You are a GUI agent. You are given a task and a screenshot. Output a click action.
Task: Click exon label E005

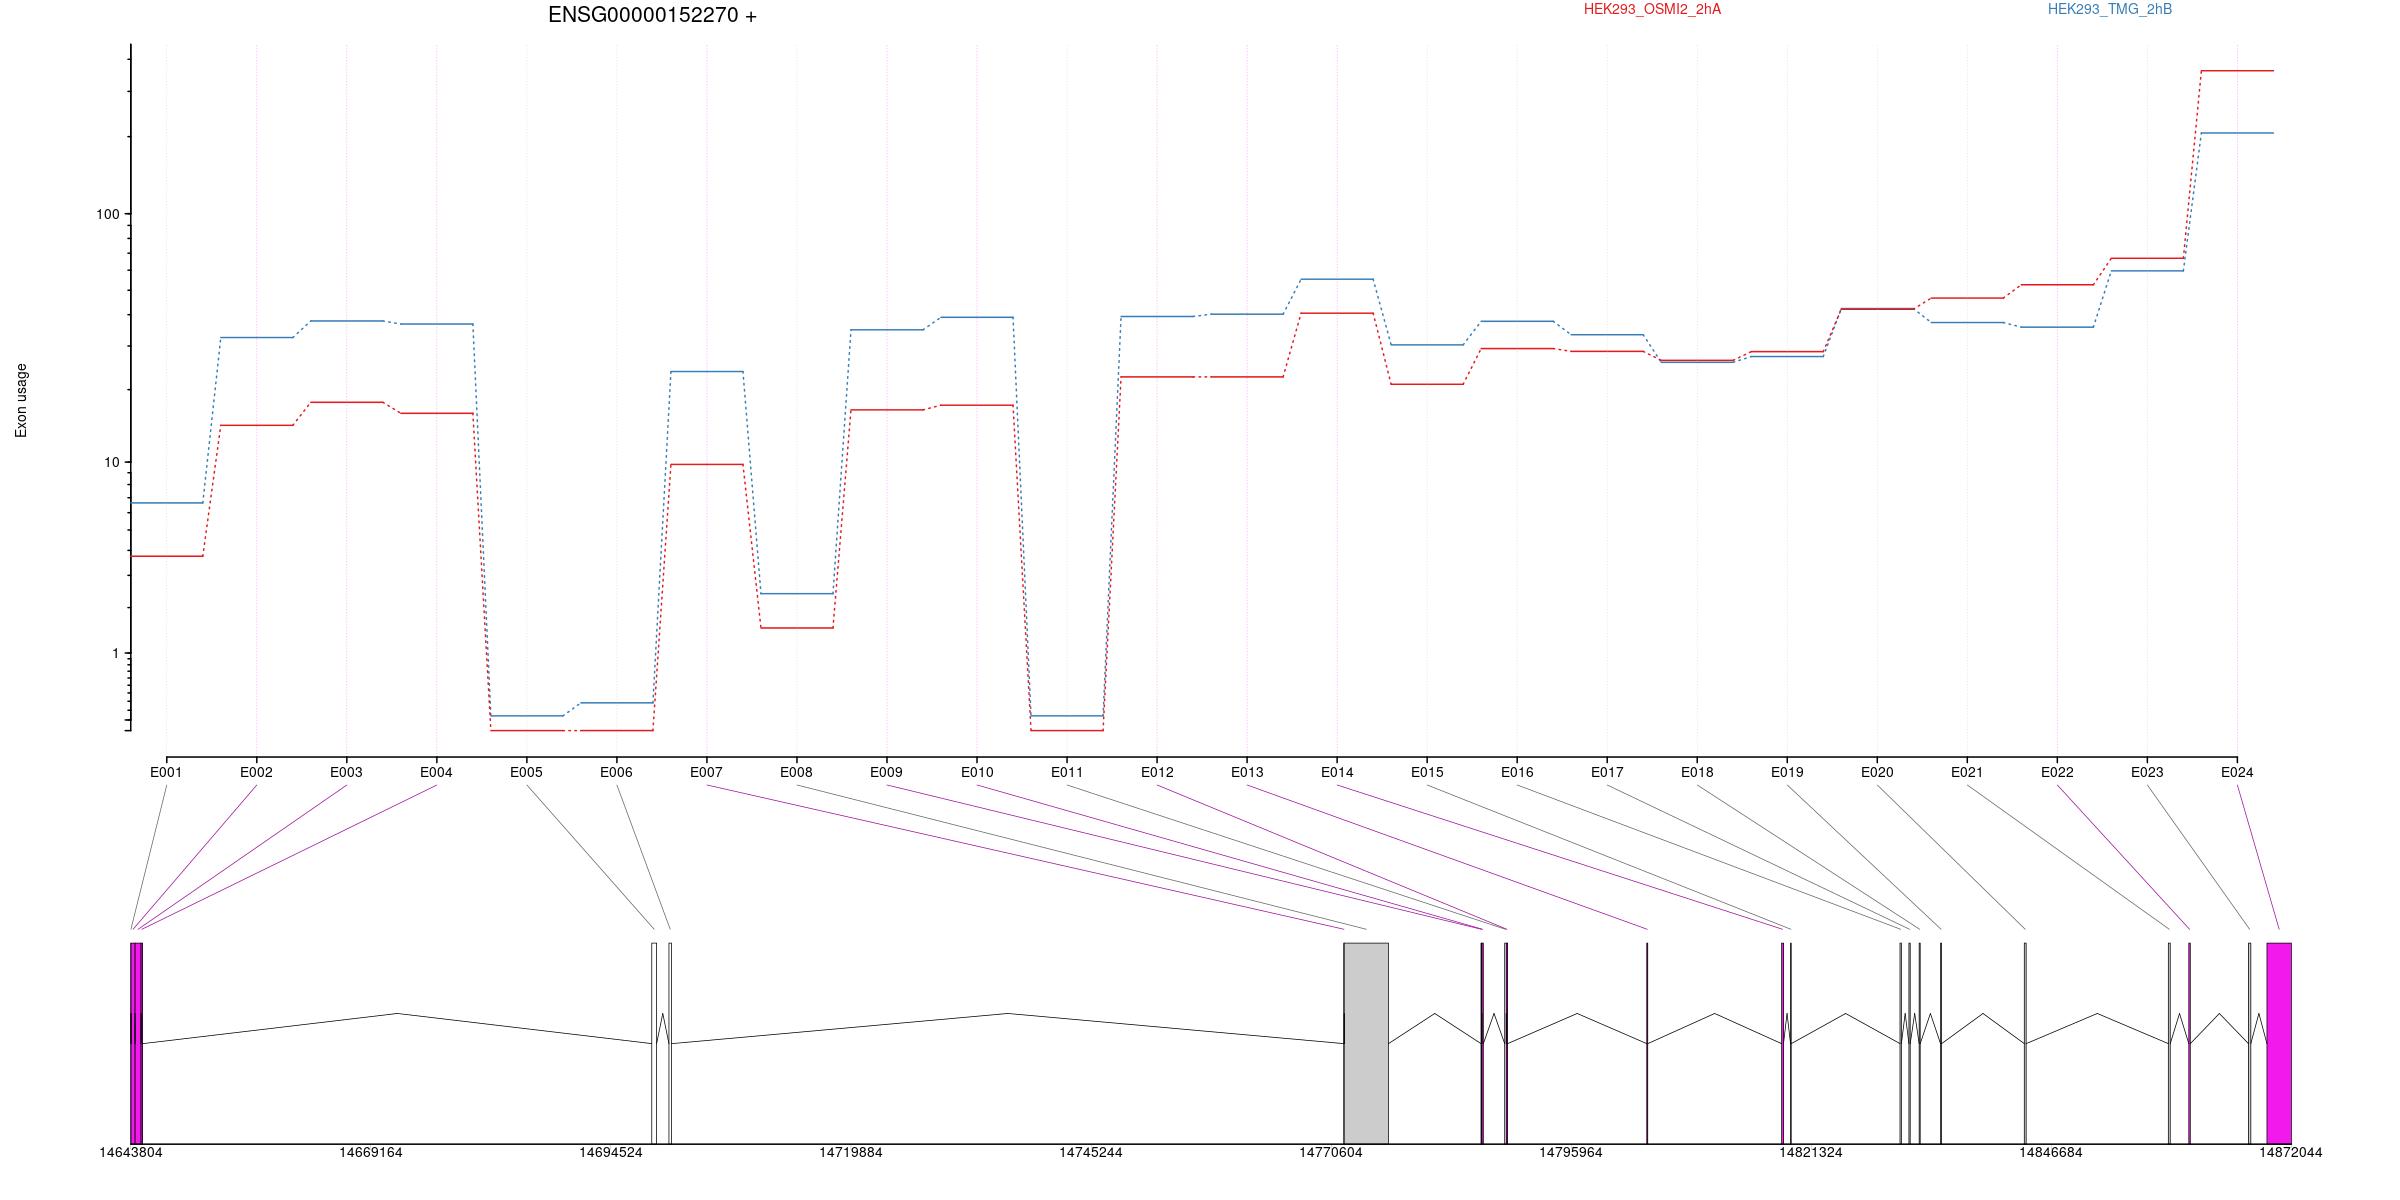click(x=526, y=772)
